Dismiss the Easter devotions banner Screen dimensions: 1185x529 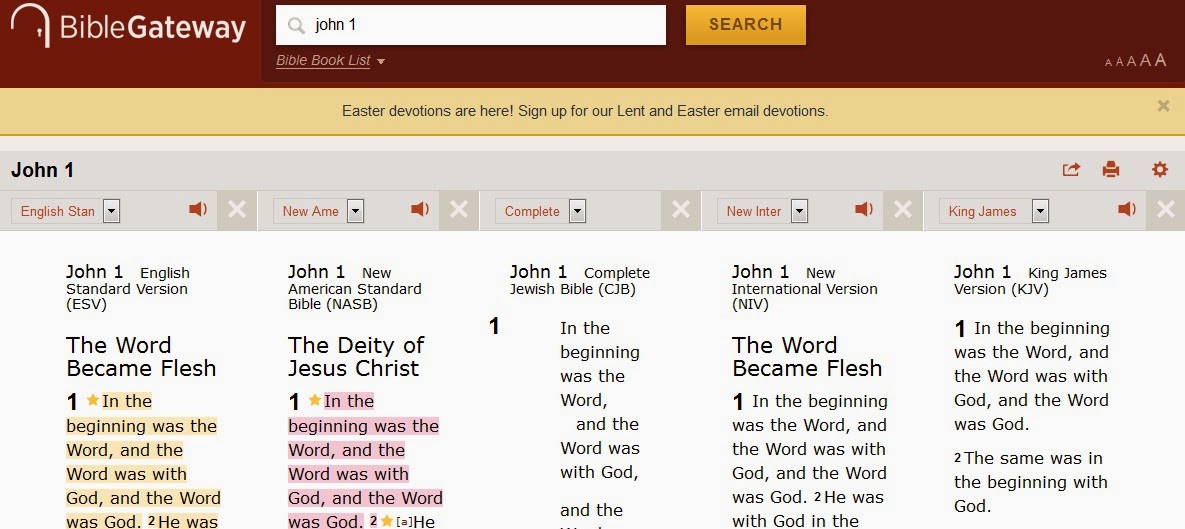click(x=1163, y=107)
